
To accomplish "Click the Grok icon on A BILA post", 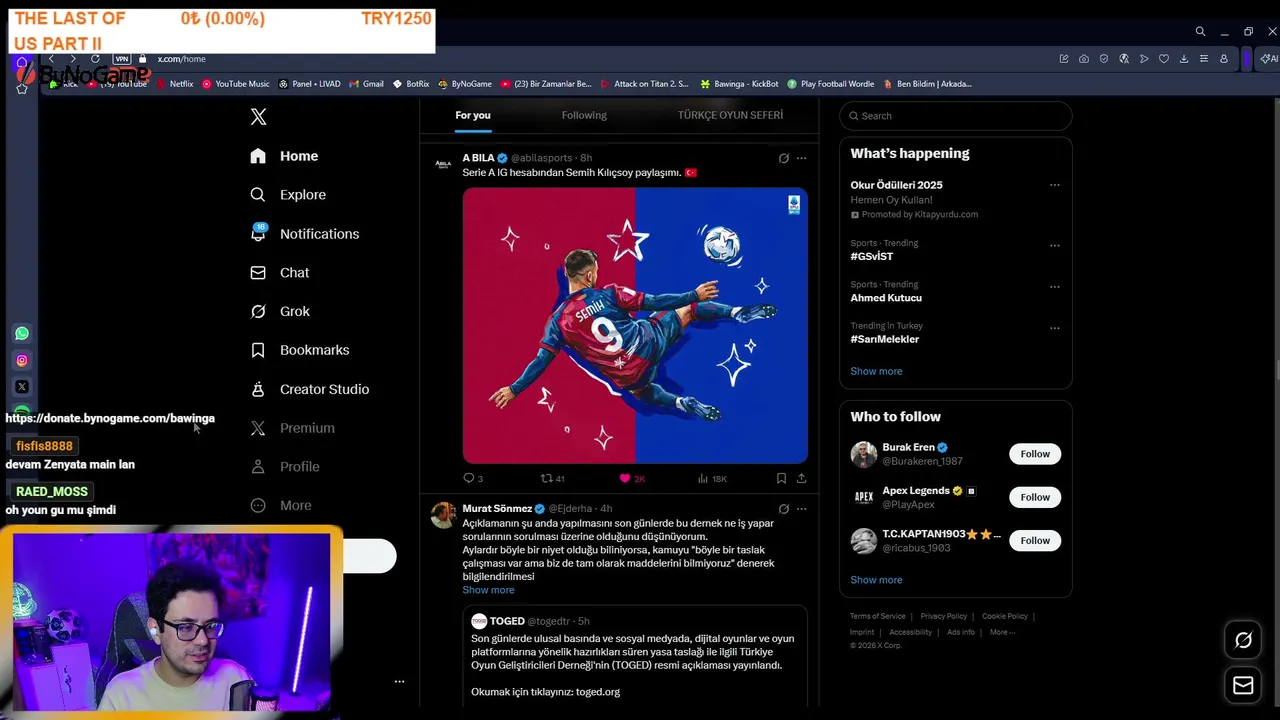I will pyautogui.click(x=784, y=158).
